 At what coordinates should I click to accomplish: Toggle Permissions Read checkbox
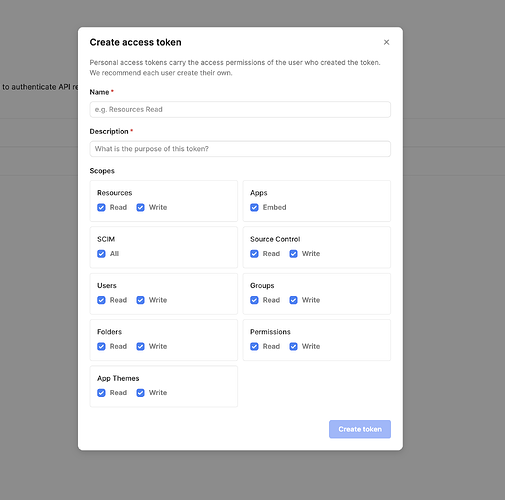(x=254, y=346)
